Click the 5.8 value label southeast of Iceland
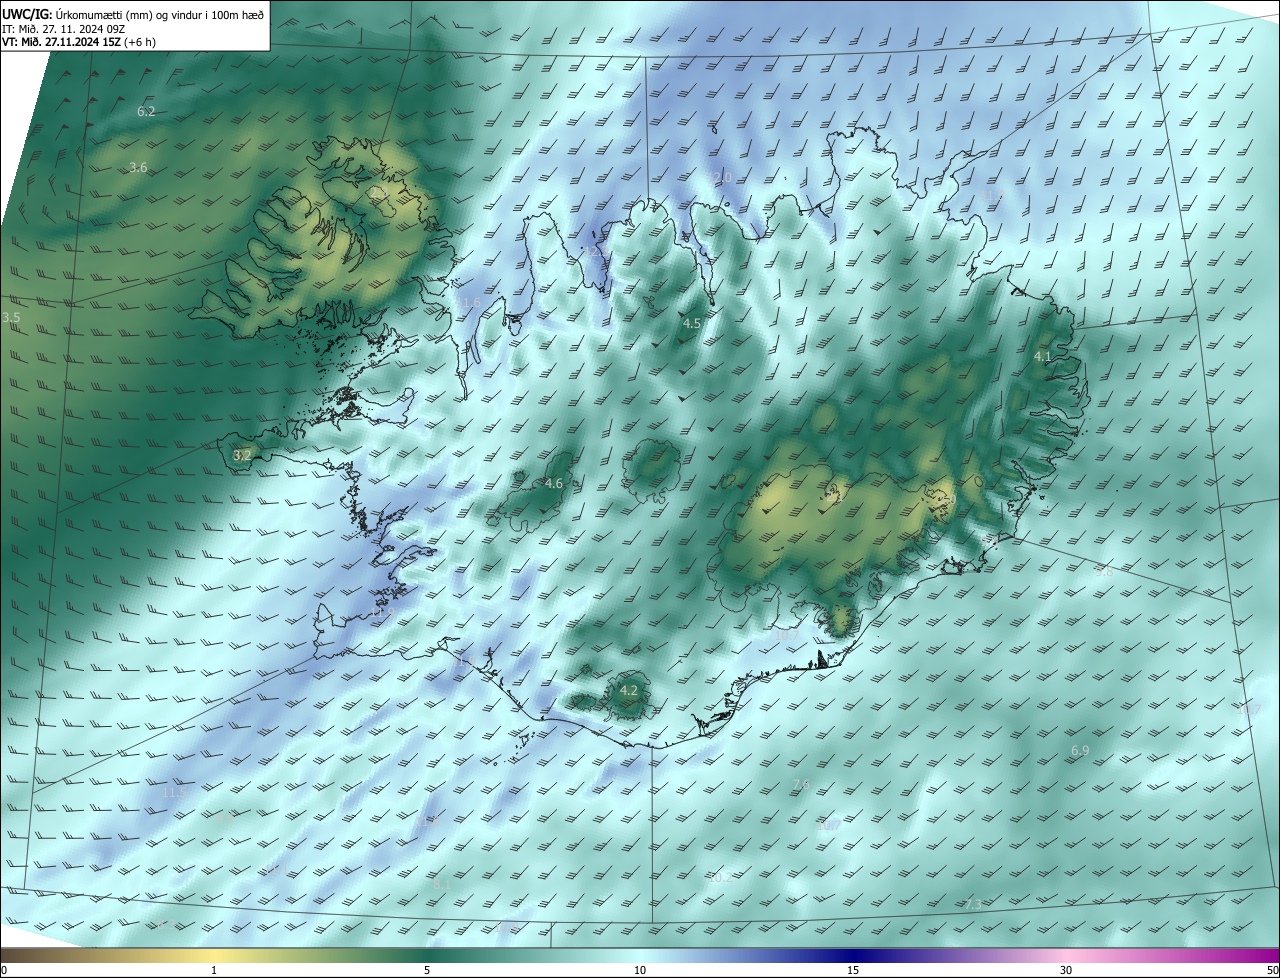 [1104, 572]
